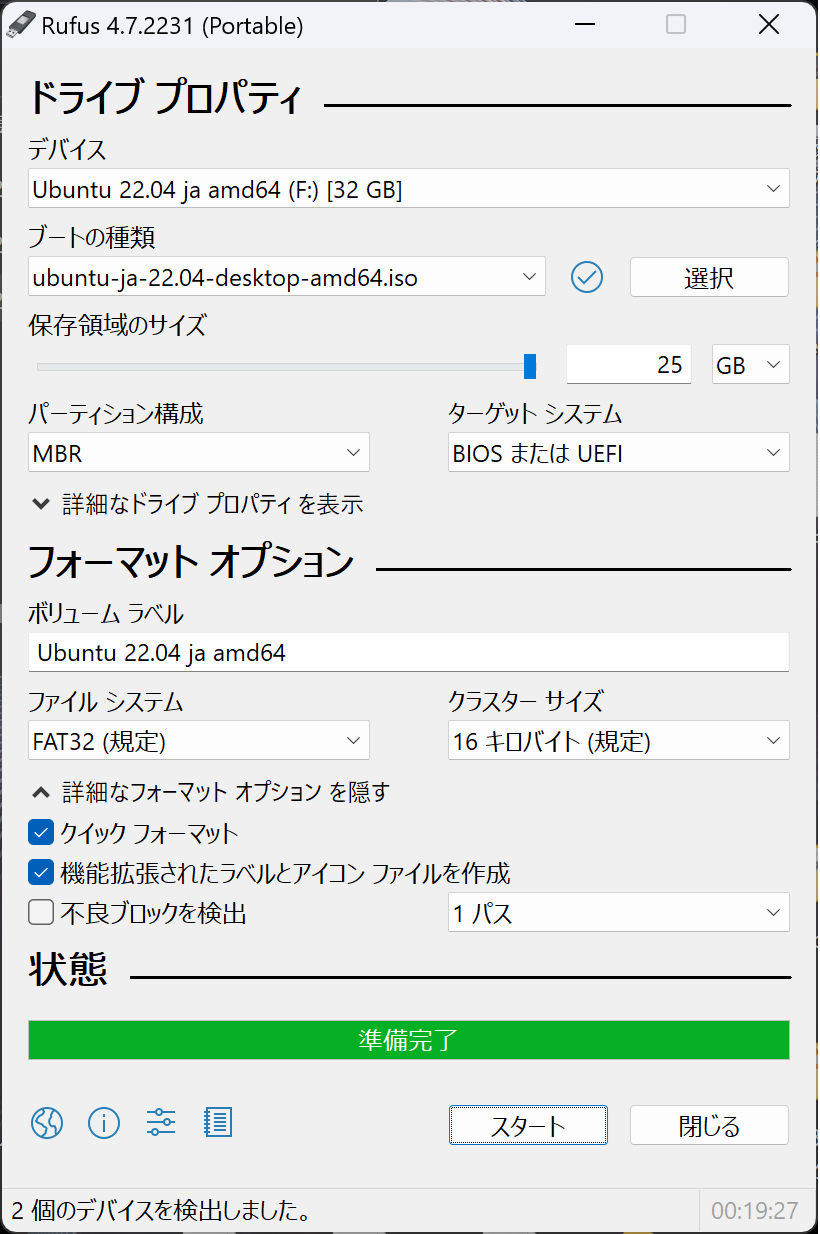Click the checksum checkmark circle icon
Screen dimensions: 820x1234
tap(587, 277)
